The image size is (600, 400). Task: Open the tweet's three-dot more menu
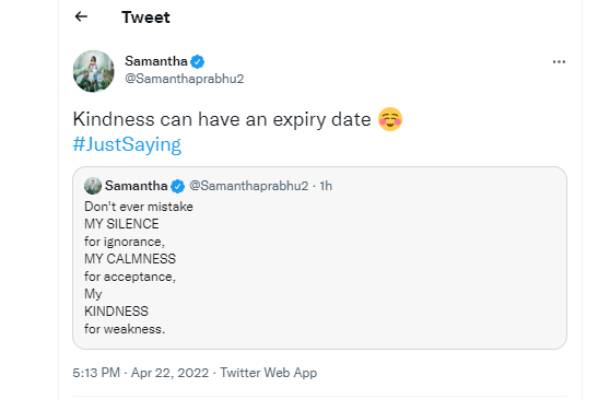tap(559, 61)
